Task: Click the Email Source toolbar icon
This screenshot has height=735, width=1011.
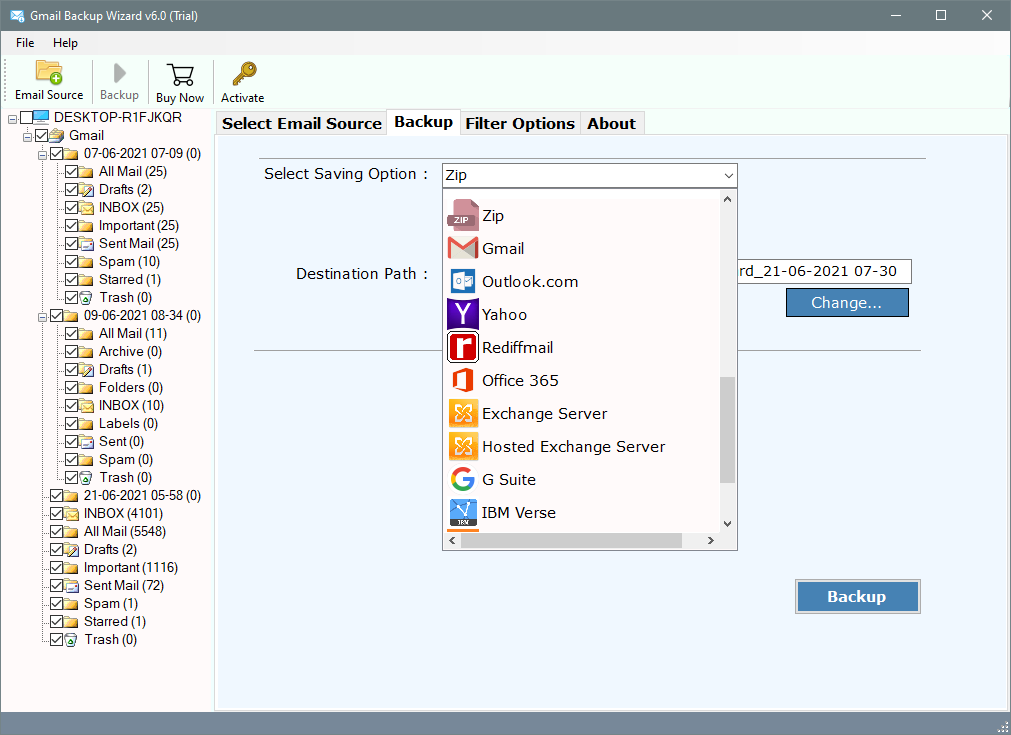Action: click(x=48, y=72)
